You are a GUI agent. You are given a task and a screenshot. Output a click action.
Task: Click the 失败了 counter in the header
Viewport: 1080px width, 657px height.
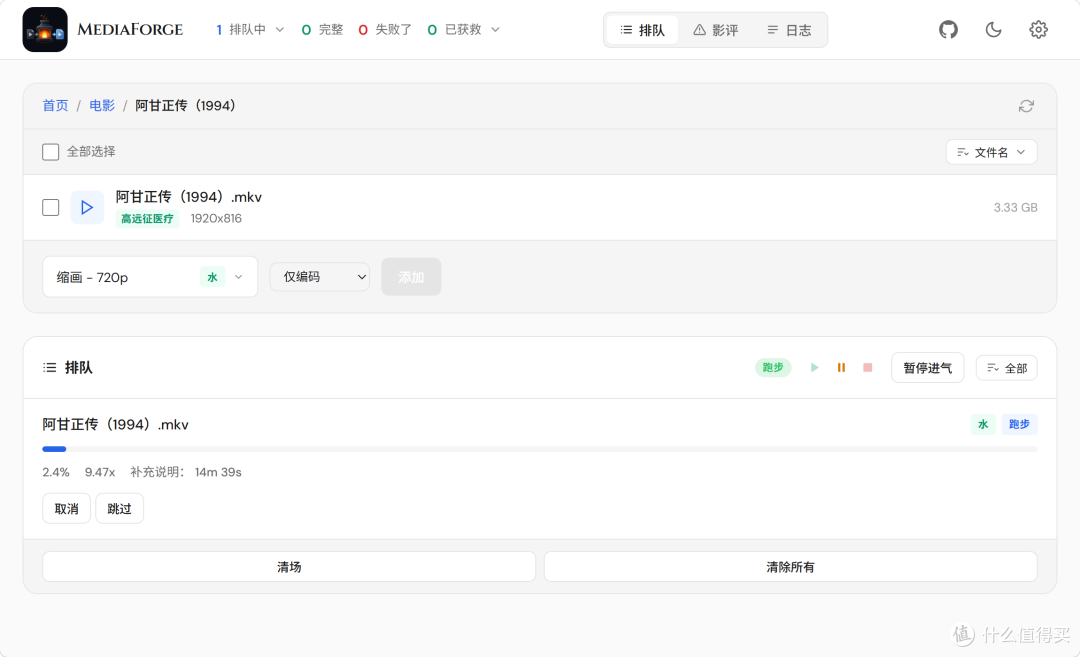click(385, 30)
